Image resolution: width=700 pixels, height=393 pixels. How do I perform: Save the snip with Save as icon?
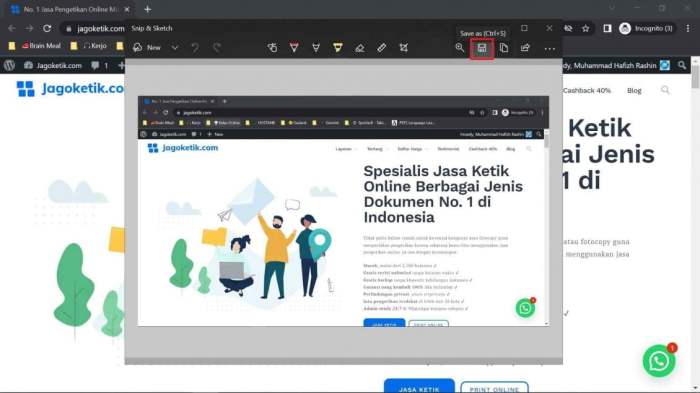(482, 48)
